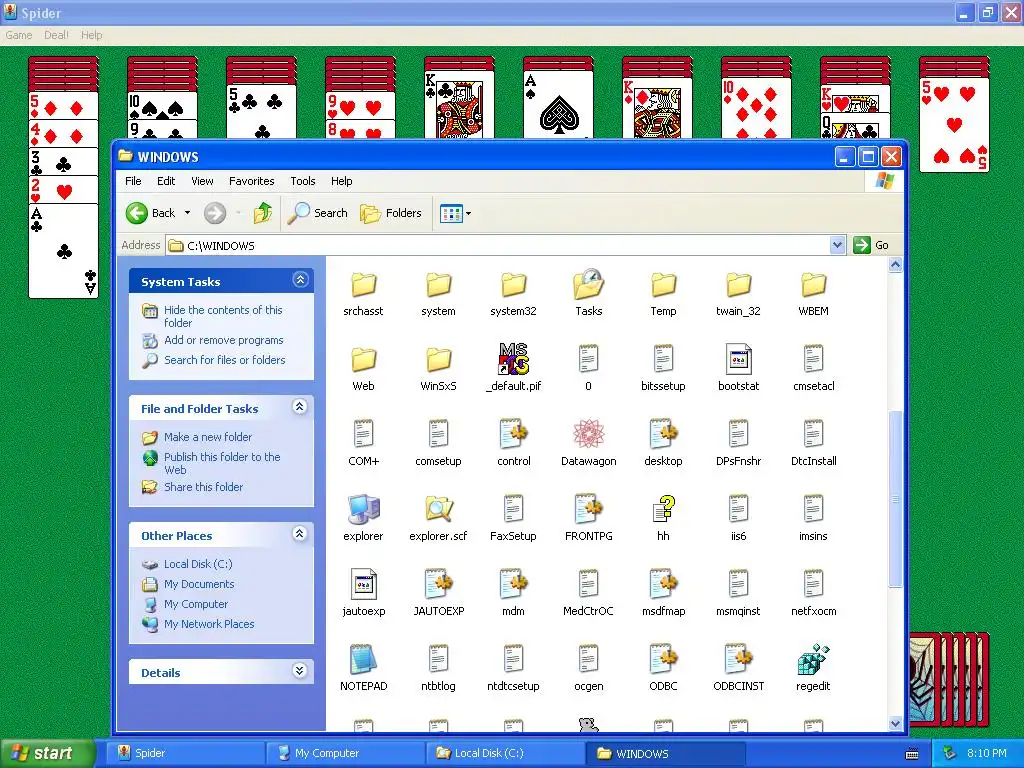Viewport: 1024px width, 768px height.
Task: Select the msdfmap file icon
Action: (664, 584)
